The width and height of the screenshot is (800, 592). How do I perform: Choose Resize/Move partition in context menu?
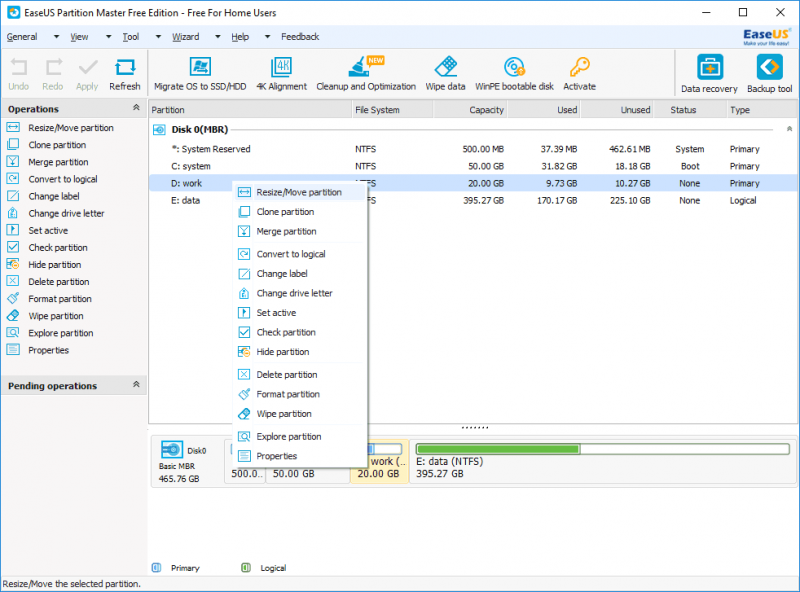coord(298,192)
